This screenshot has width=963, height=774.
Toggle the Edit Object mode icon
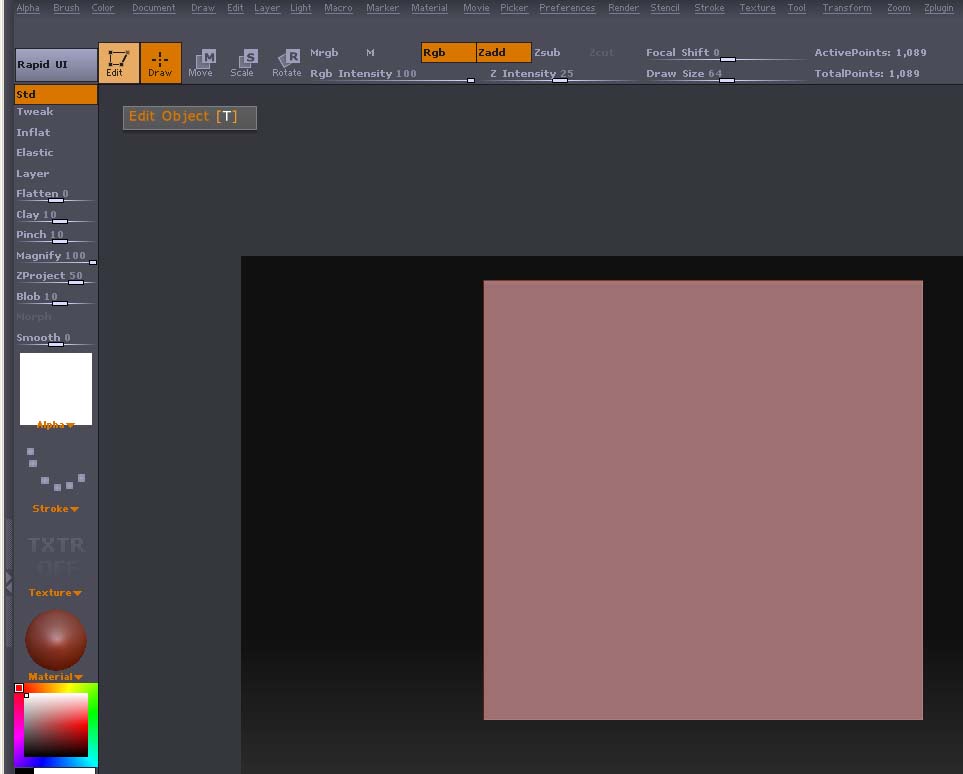(119, 63)
